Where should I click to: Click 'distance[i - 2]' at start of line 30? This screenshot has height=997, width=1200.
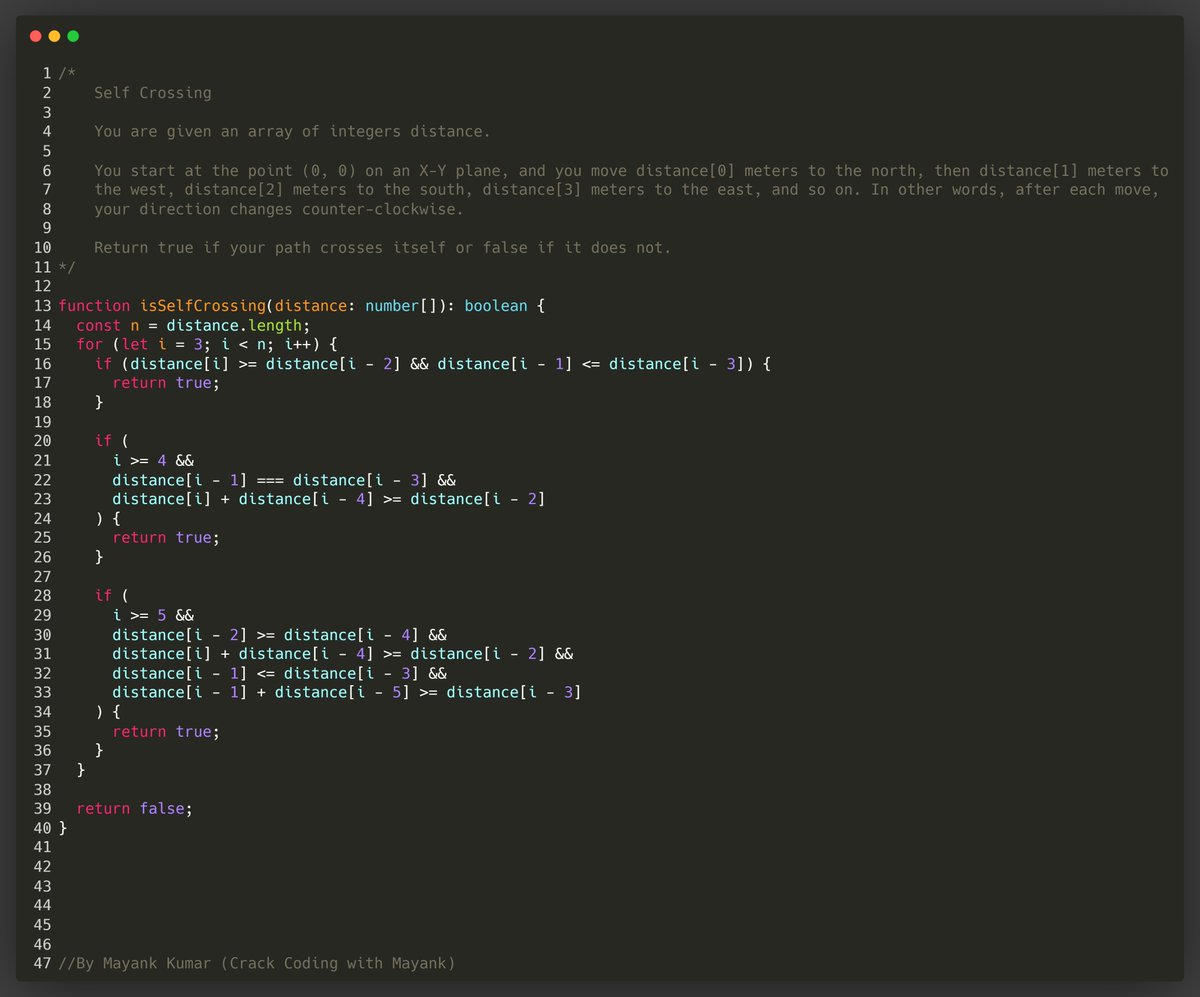[180, 635]
